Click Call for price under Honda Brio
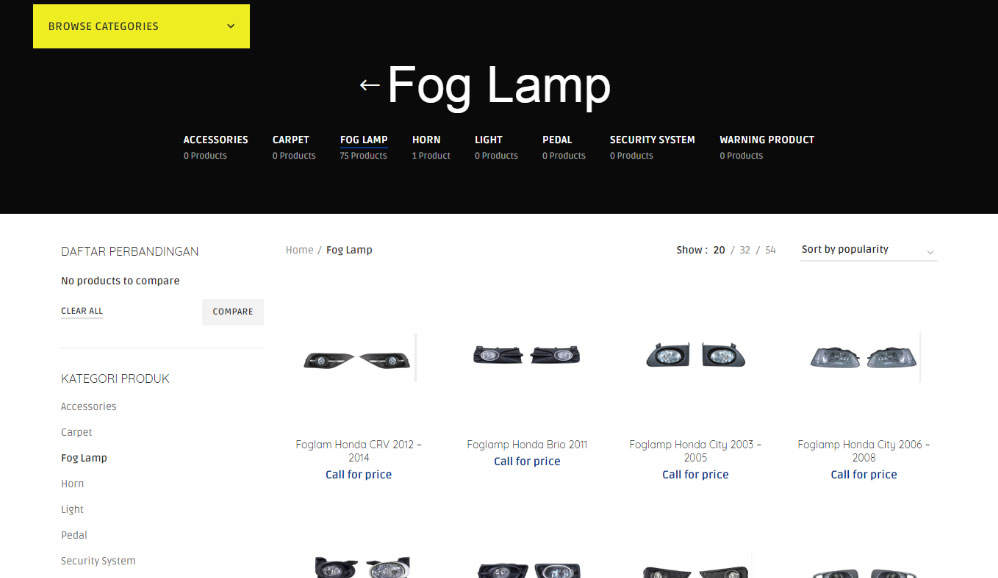The width and height of the screenshot is (998, 578). pos(527,462)
